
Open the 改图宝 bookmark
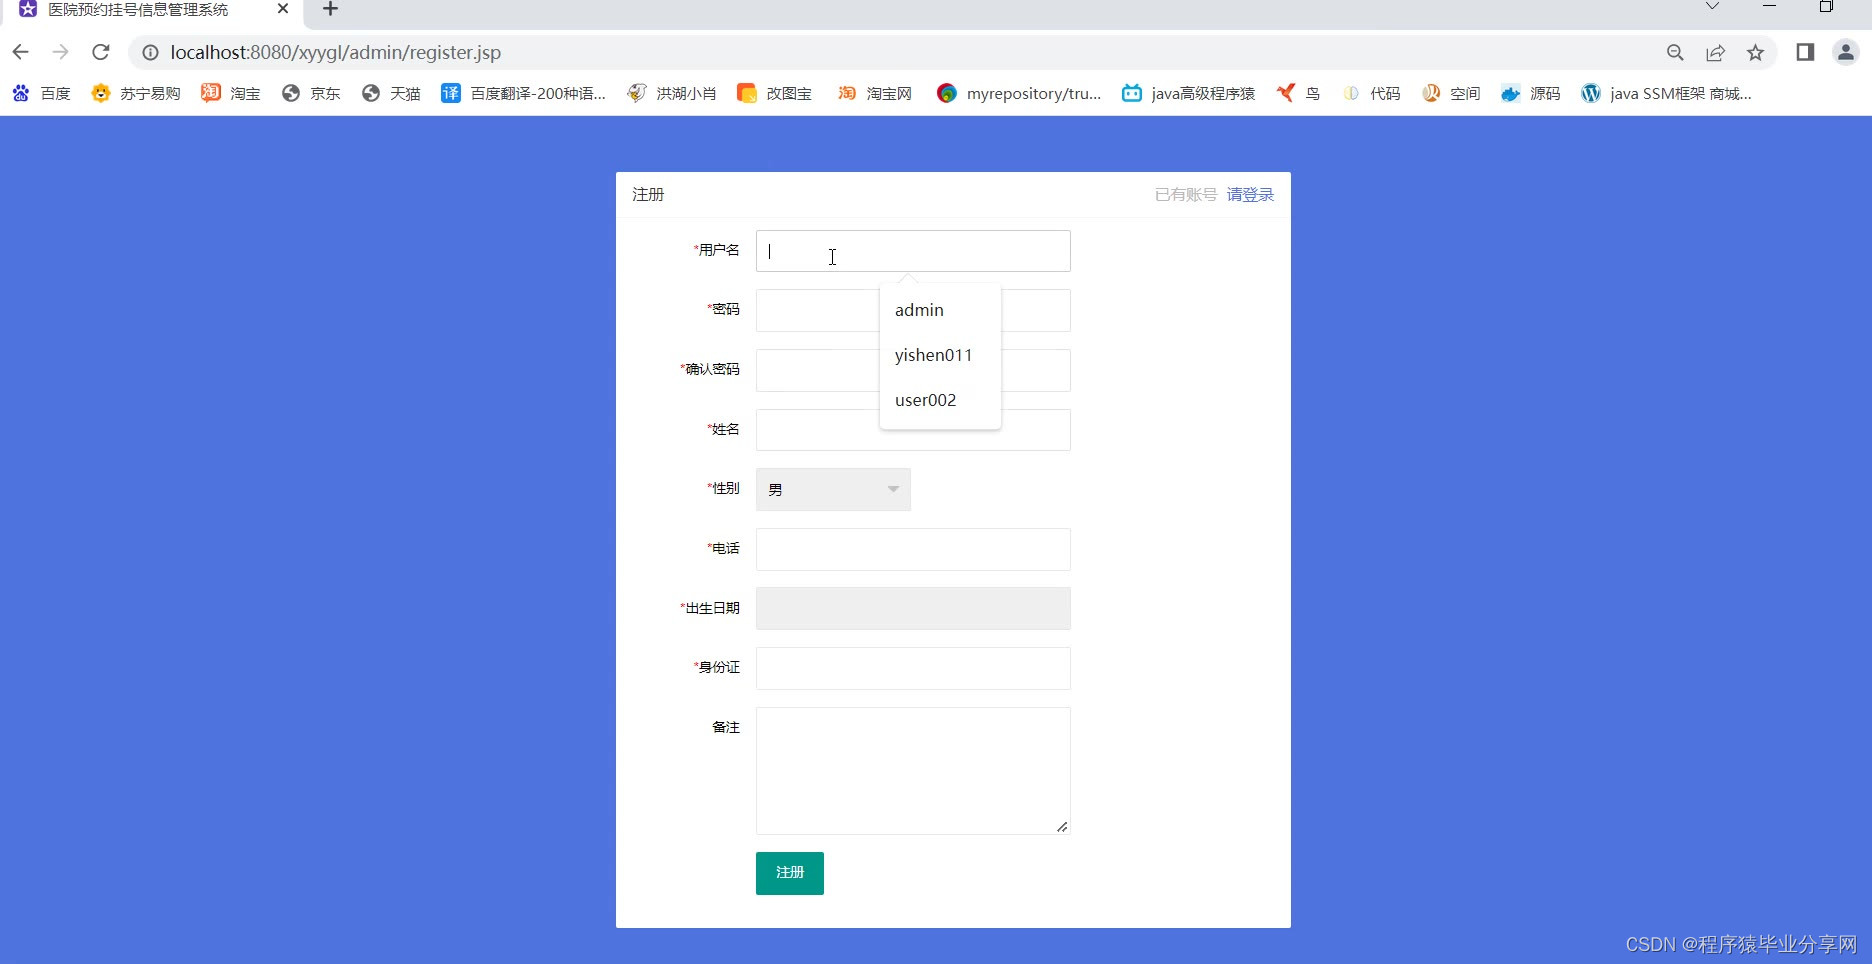[x=774, y=93]
